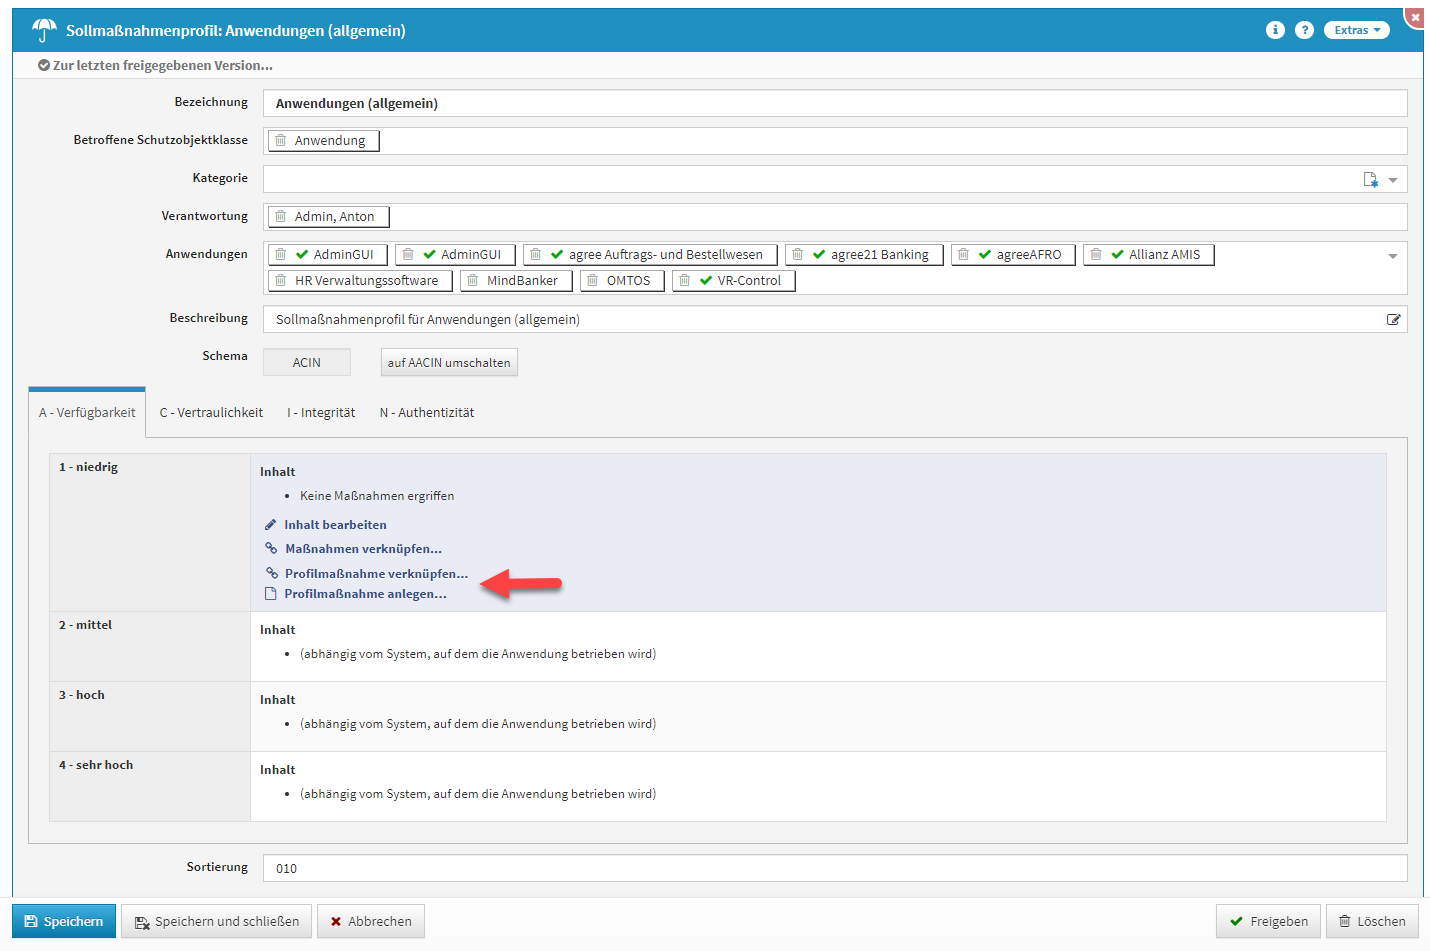Remove agree21 Banking with trash icon
Image resolution: width=1430 pixels, height=951 pixels.
click(797, 255)
